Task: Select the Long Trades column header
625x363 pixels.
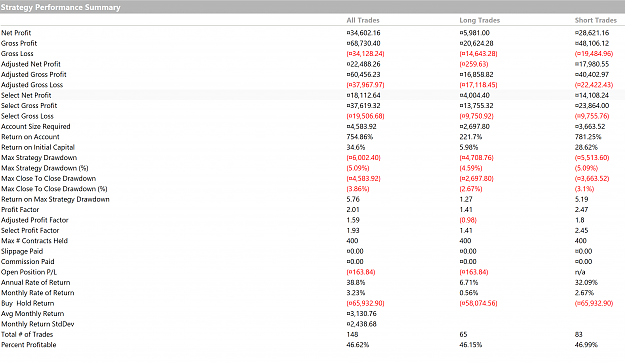Action: [480, 20]
